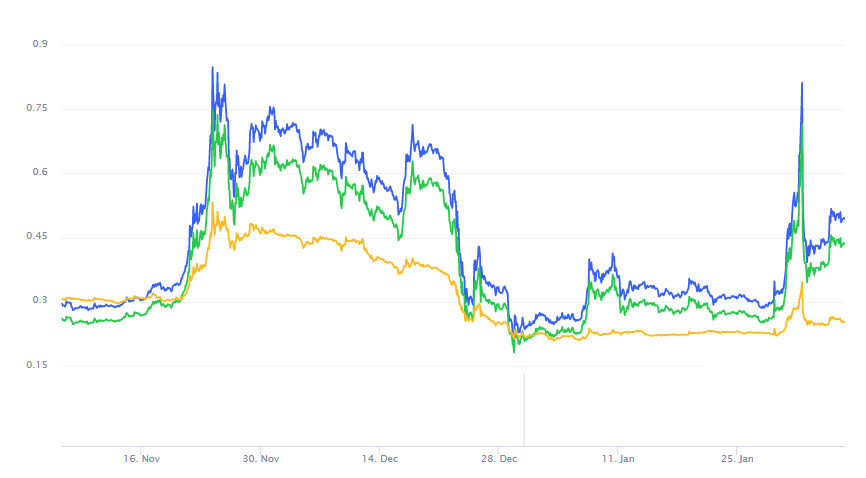Image resolution: width=866 pixels, height=478 pixels.
Task: Select the 0.45 y-axis value label
Action: pyautogui.click(x=40, y=237)
